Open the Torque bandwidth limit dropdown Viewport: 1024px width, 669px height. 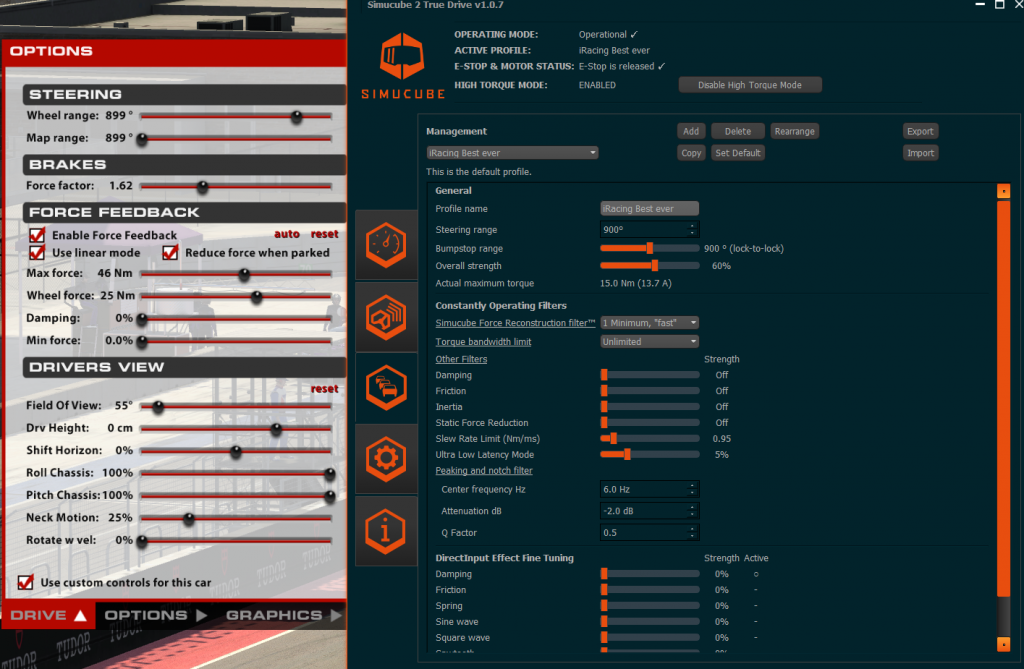[649, 342]
